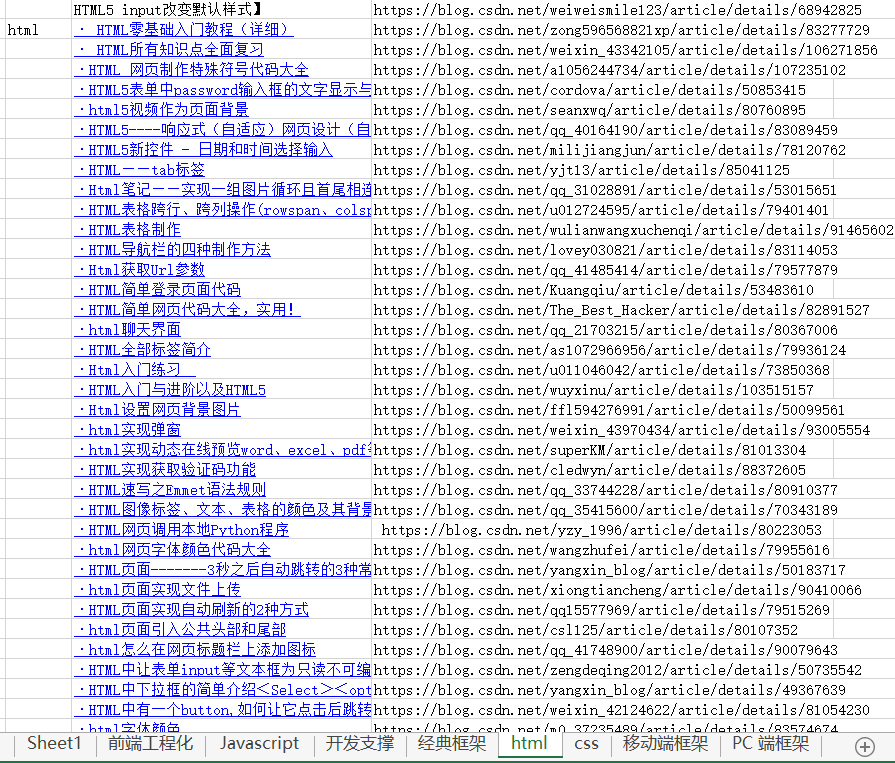Viewport: 895px width, 763px height.
Task: Select URL cell ending weixin_43342105/article/details/106271856
Action: [x=625, y=50]
